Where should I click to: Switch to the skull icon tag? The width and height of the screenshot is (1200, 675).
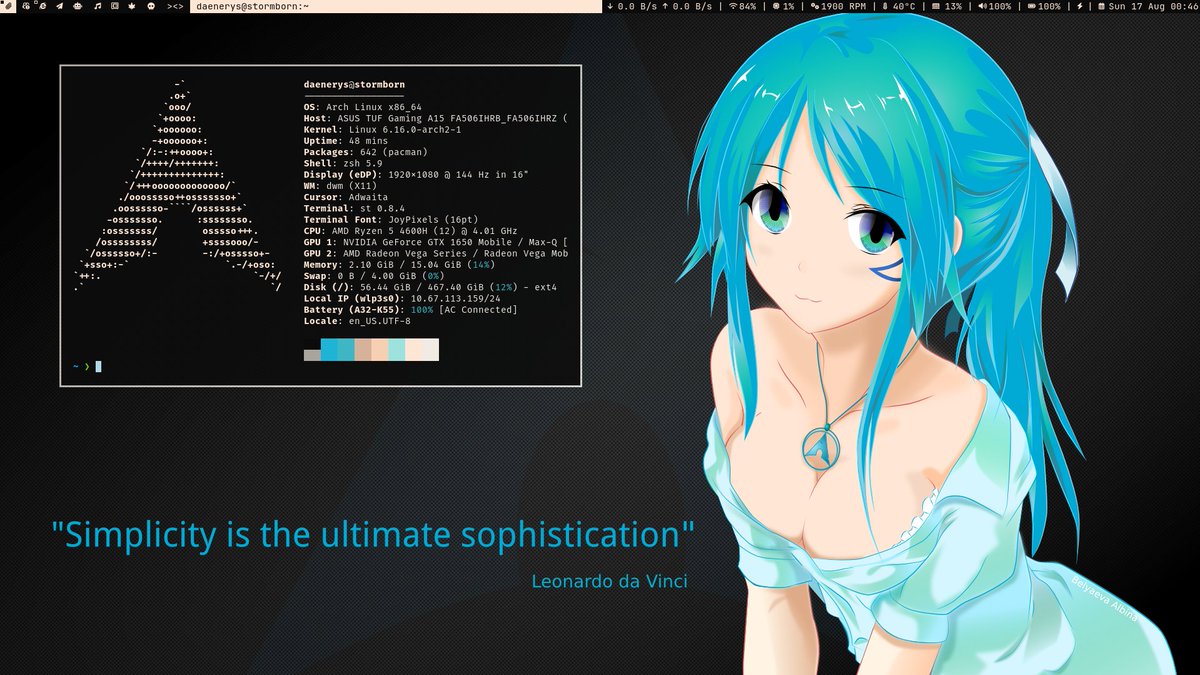(x=150, y=6)
